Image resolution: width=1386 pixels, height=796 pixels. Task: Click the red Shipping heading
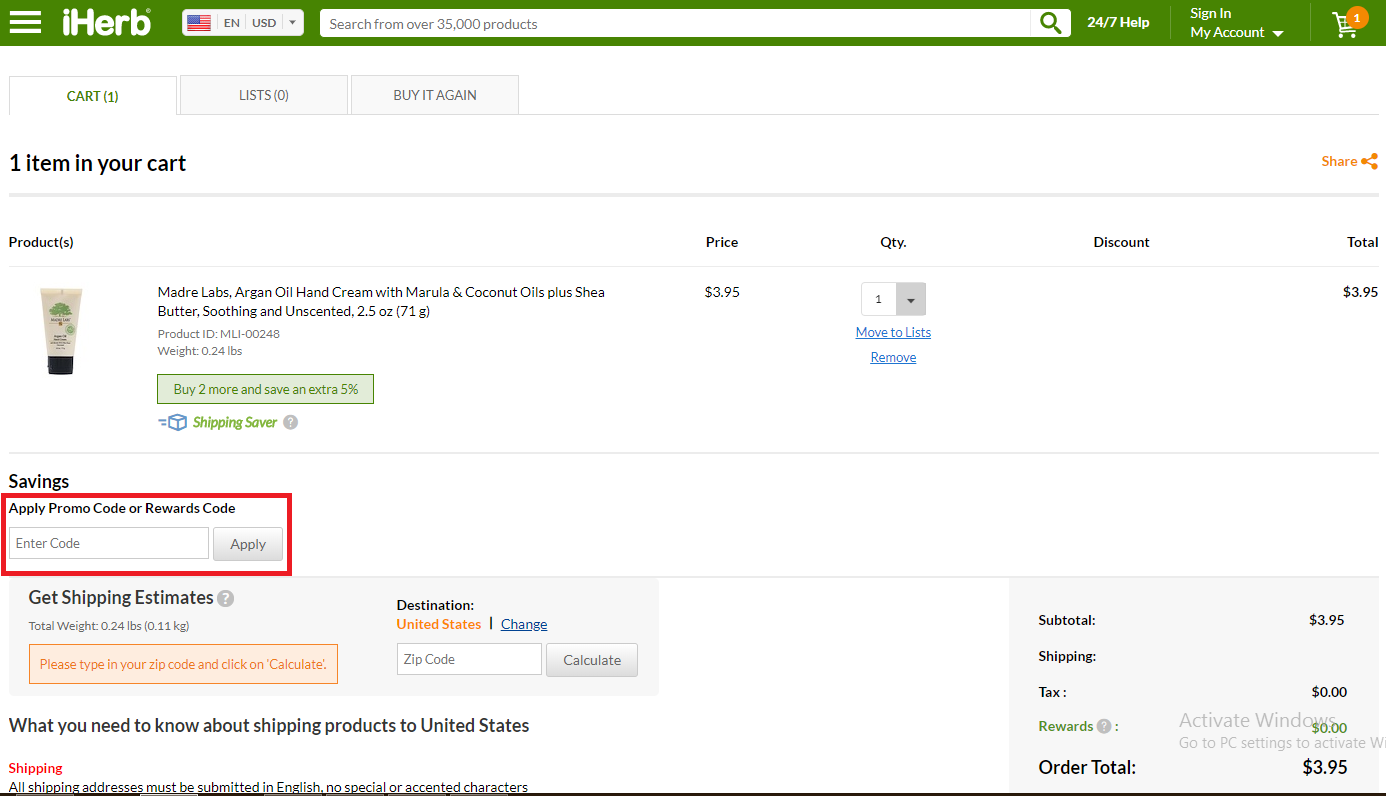[36, 768]
